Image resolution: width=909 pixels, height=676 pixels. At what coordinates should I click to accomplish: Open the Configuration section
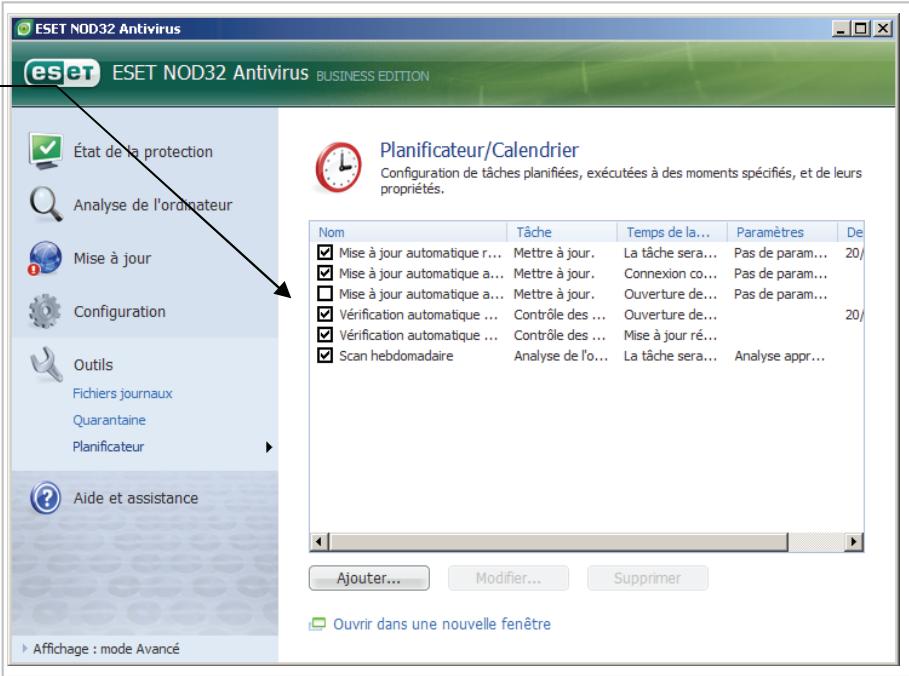click(x=119, y=311)
